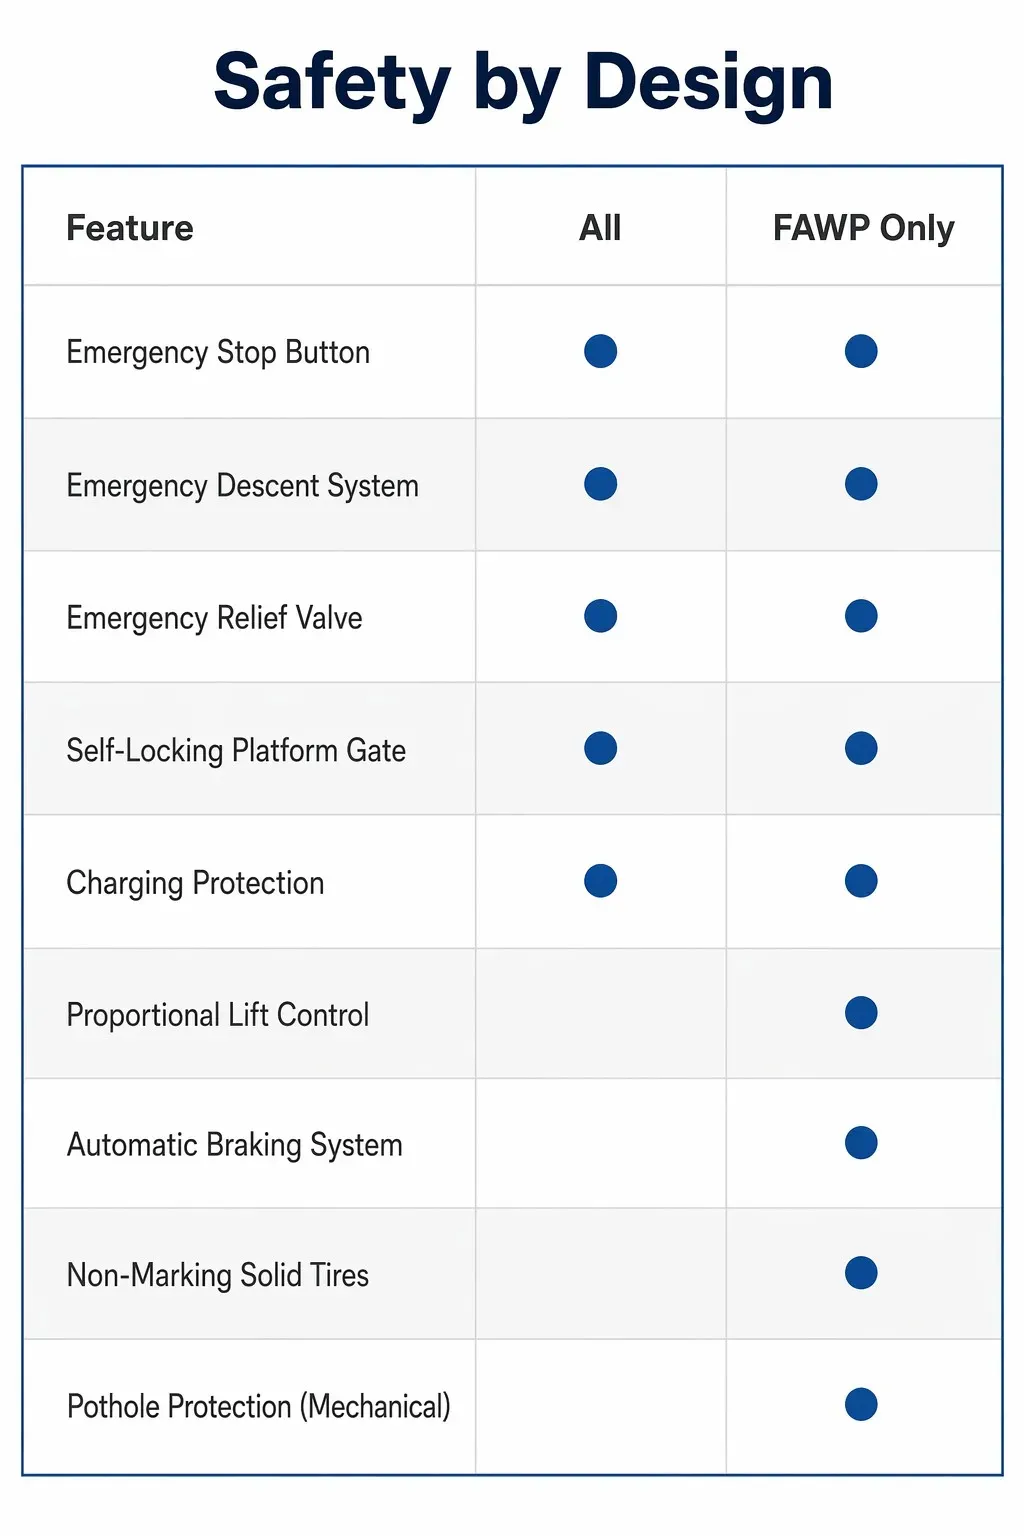1024x1536 pixels.
Task: Click the "Safety by Design" title
Action: (x=523, y=84)
